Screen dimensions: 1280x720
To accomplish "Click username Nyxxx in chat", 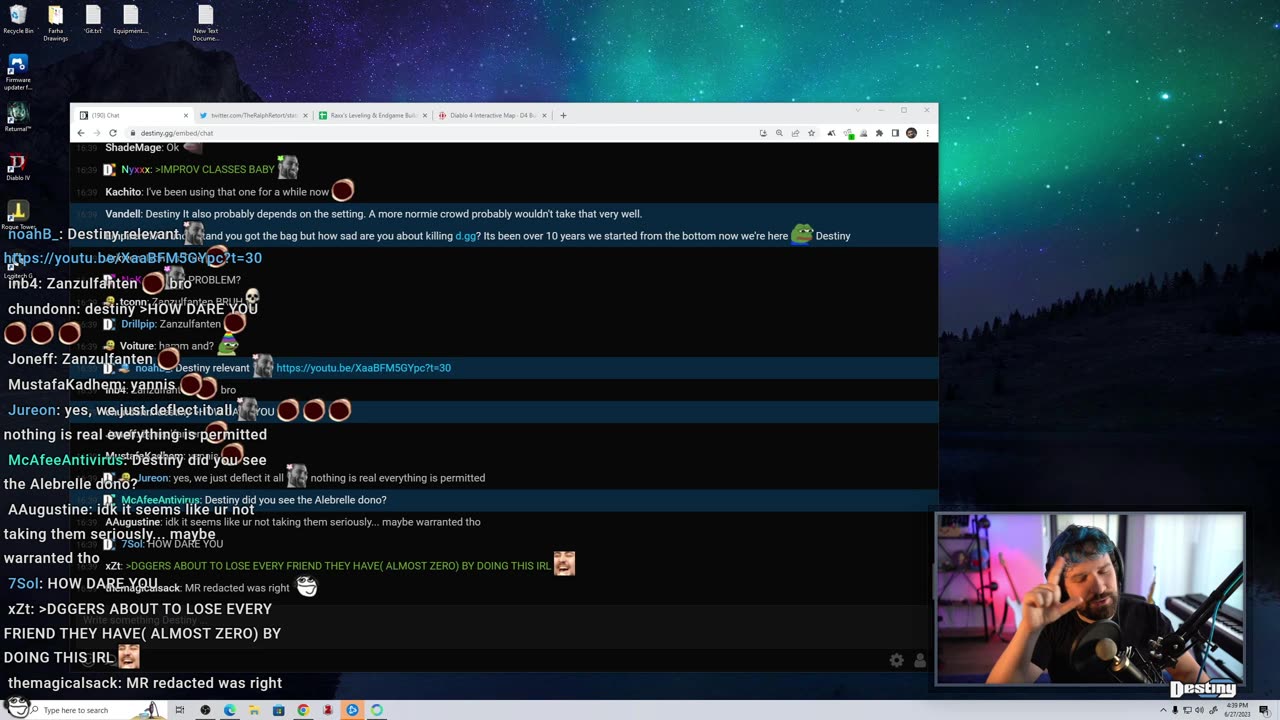I will click(x=135, y=170).
